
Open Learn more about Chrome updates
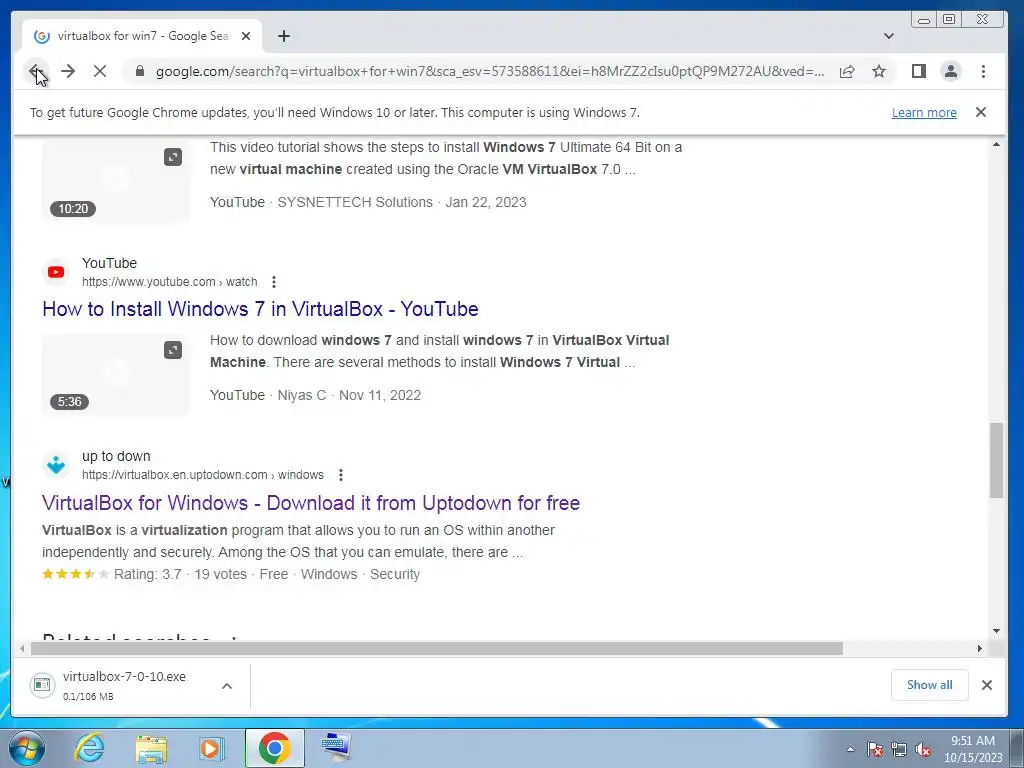click(924, 112)
